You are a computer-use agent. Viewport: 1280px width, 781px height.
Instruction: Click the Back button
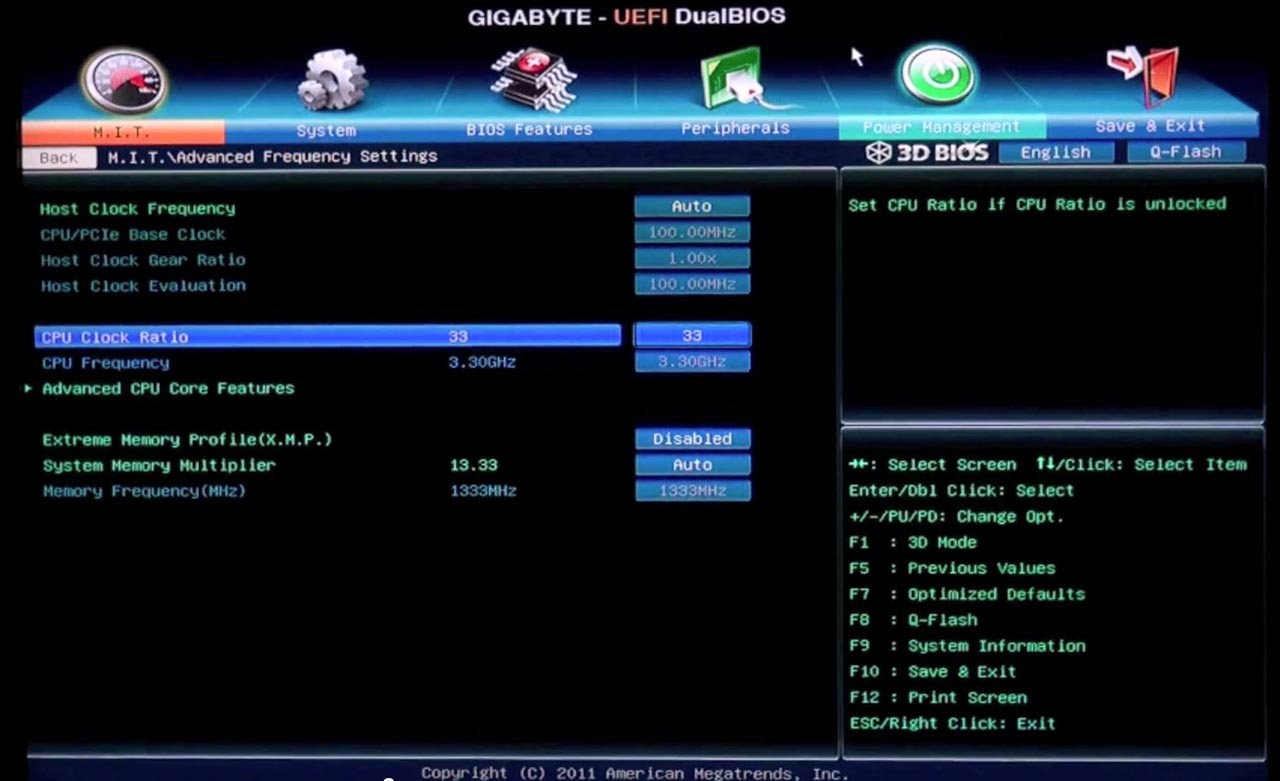pyautogui.click(x=59, y=157)
